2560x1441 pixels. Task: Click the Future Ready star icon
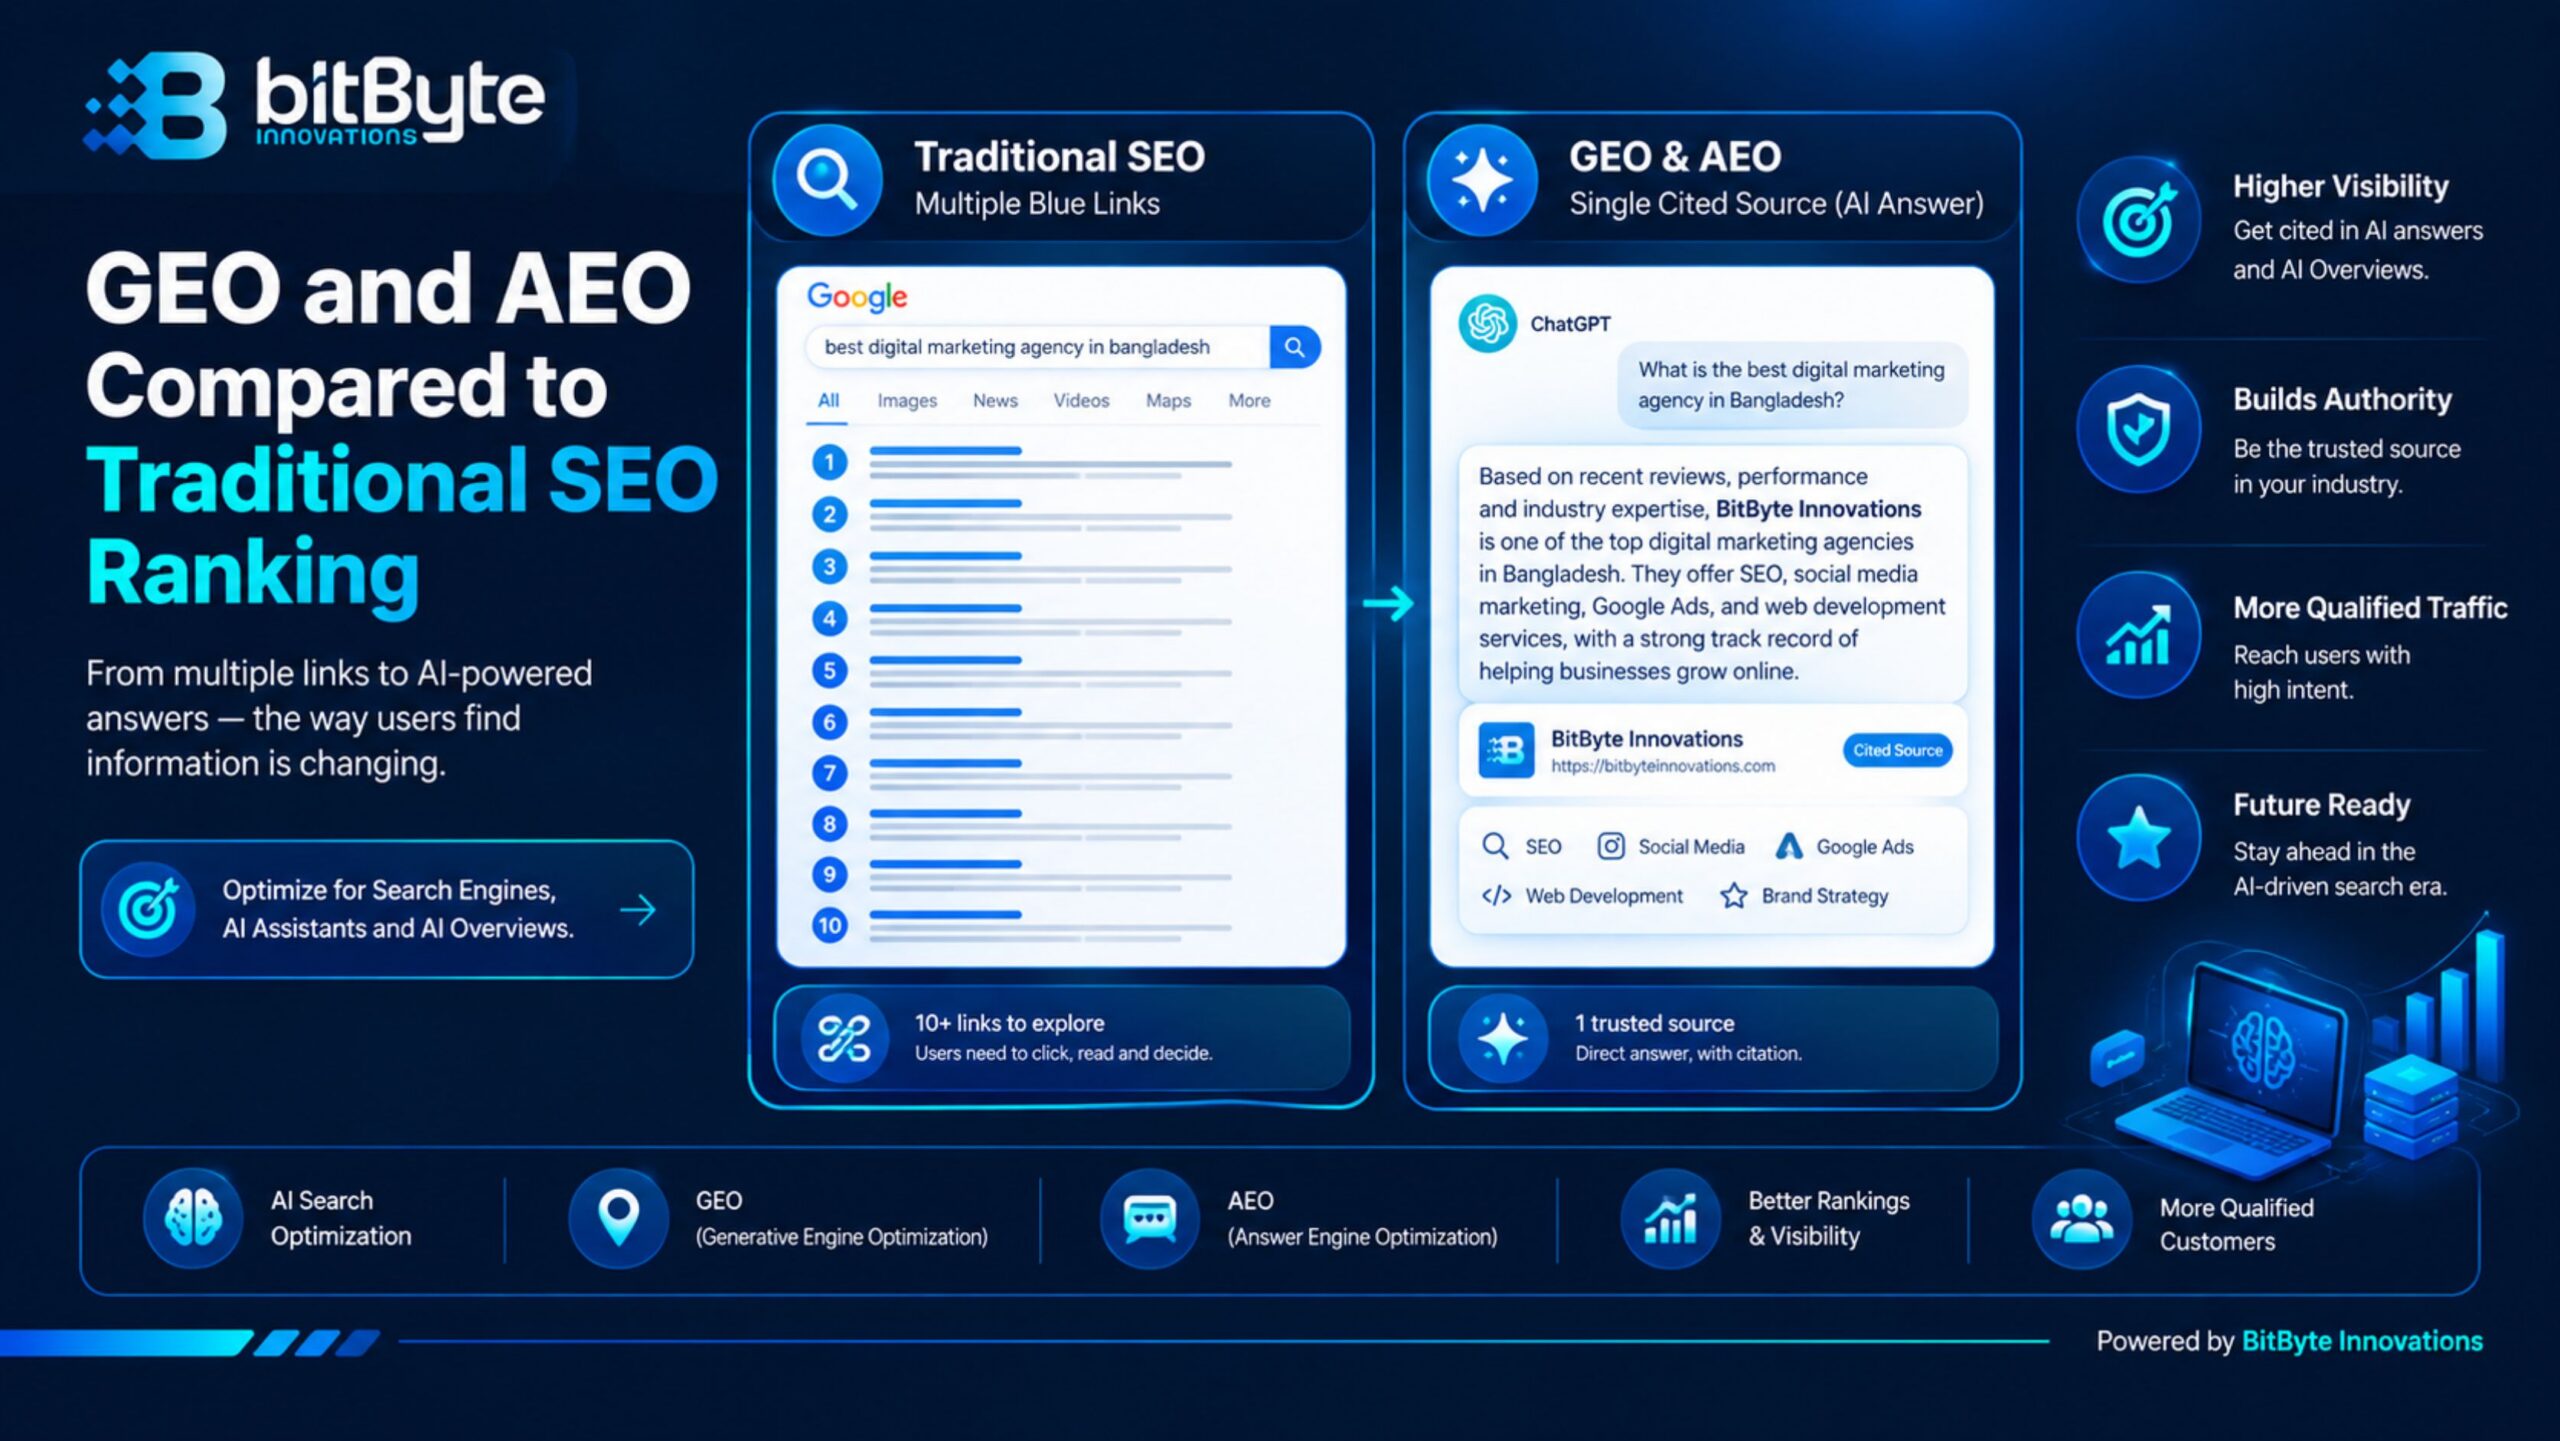[x=2138, y=837]
